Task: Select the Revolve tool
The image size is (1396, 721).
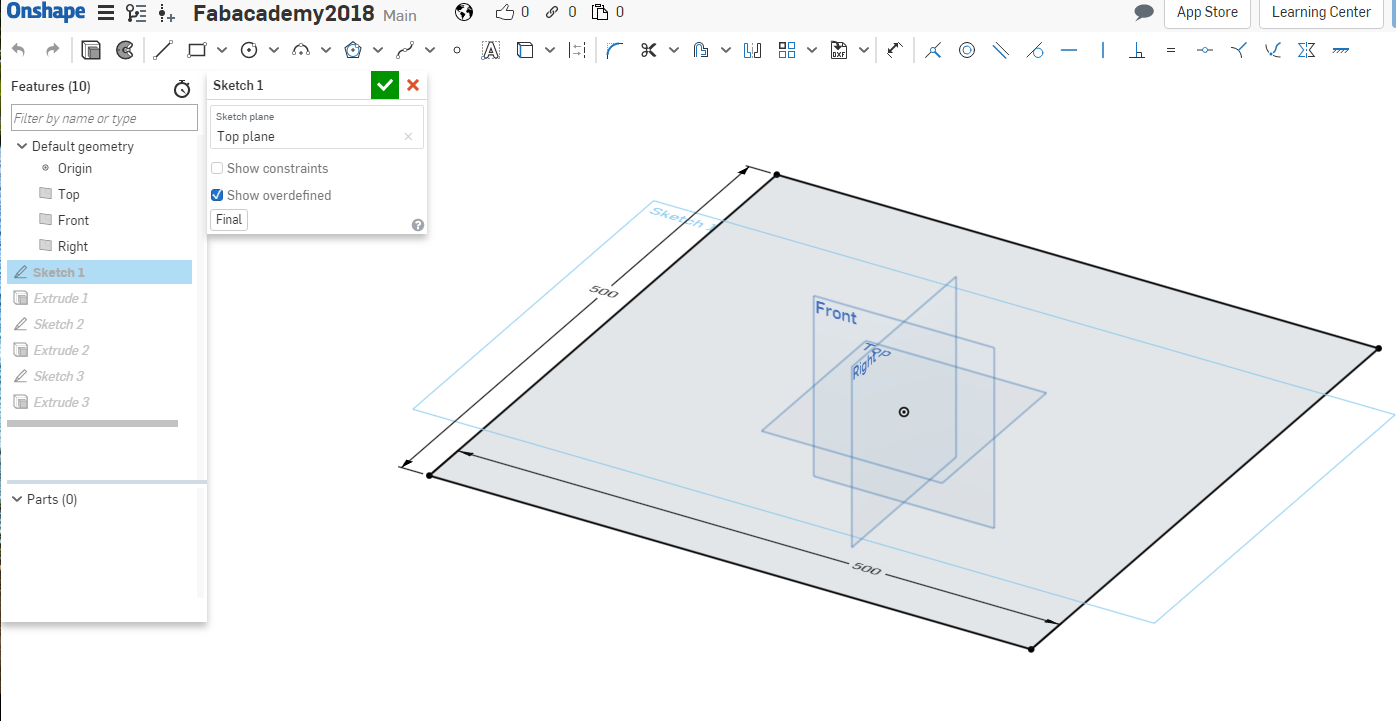Action: coord(125,50)
